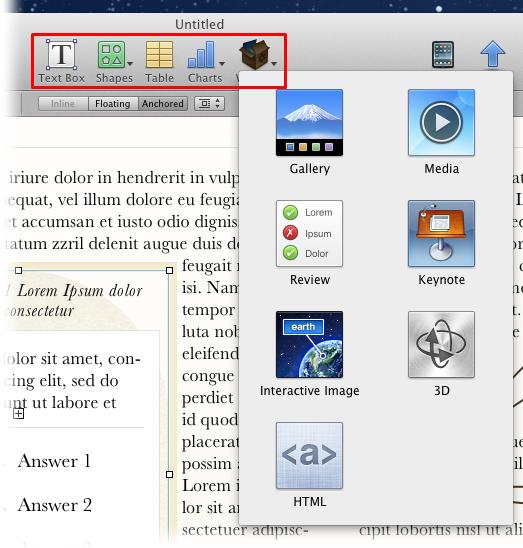The image size is (523, 548).
Task: Click the Widgets box icon
Action: [254, 54]
